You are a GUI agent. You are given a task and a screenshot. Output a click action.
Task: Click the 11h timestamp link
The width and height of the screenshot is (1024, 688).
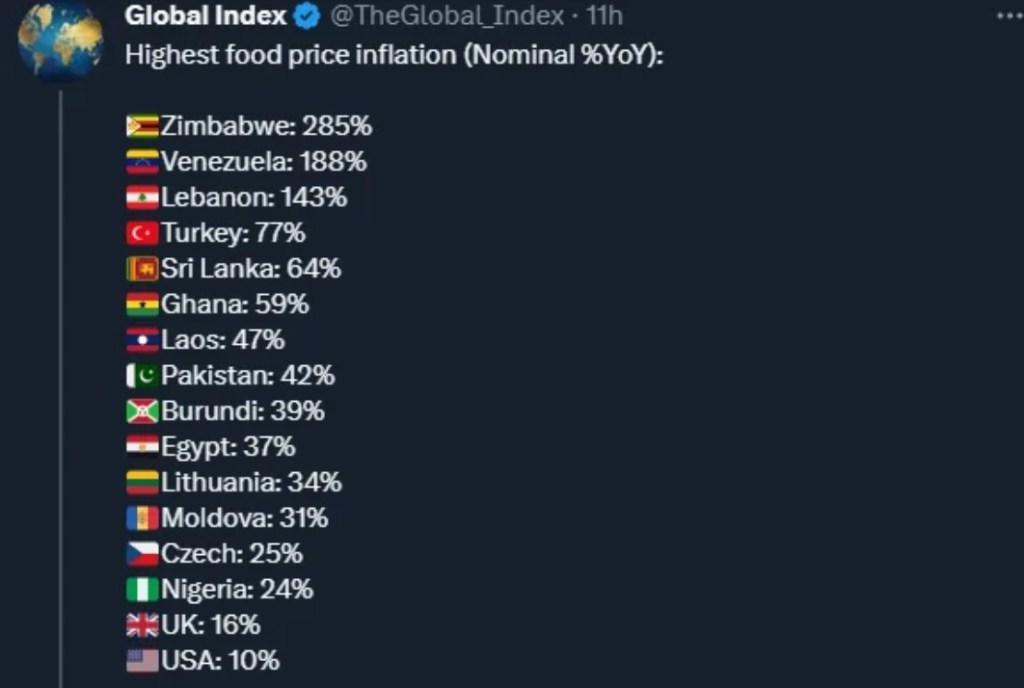tap(604, 16)
